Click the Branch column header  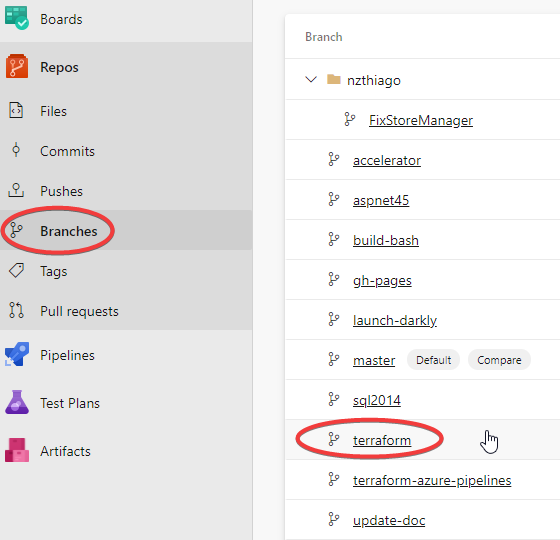(x=324, y=37)
